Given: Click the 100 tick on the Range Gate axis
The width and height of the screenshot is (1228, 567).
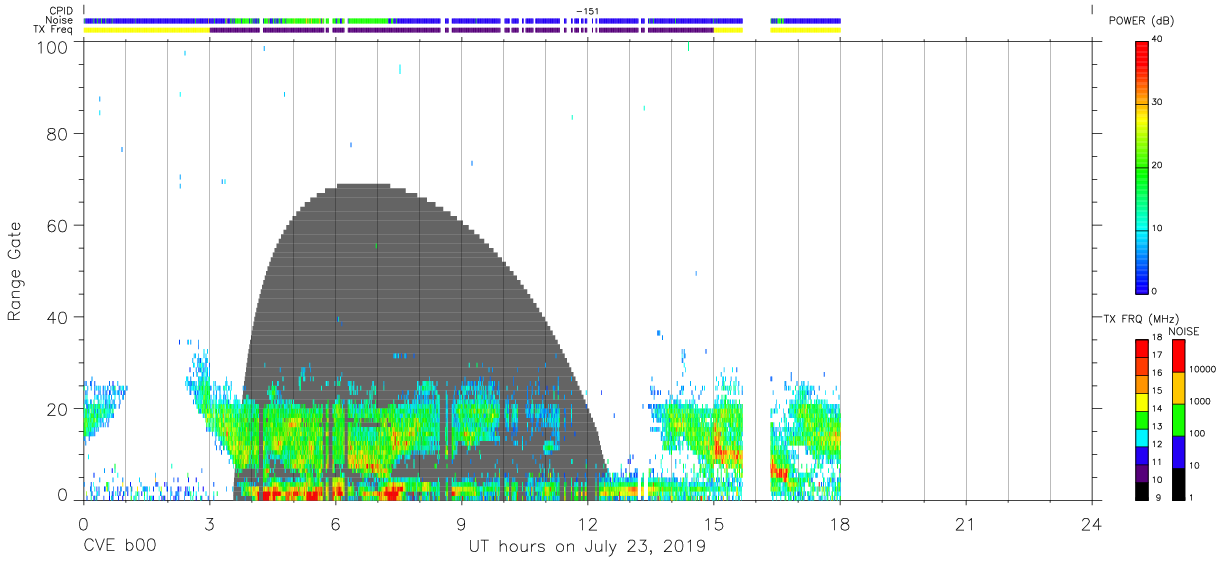Looking at the screenshot, I should (x=53, y=46).
